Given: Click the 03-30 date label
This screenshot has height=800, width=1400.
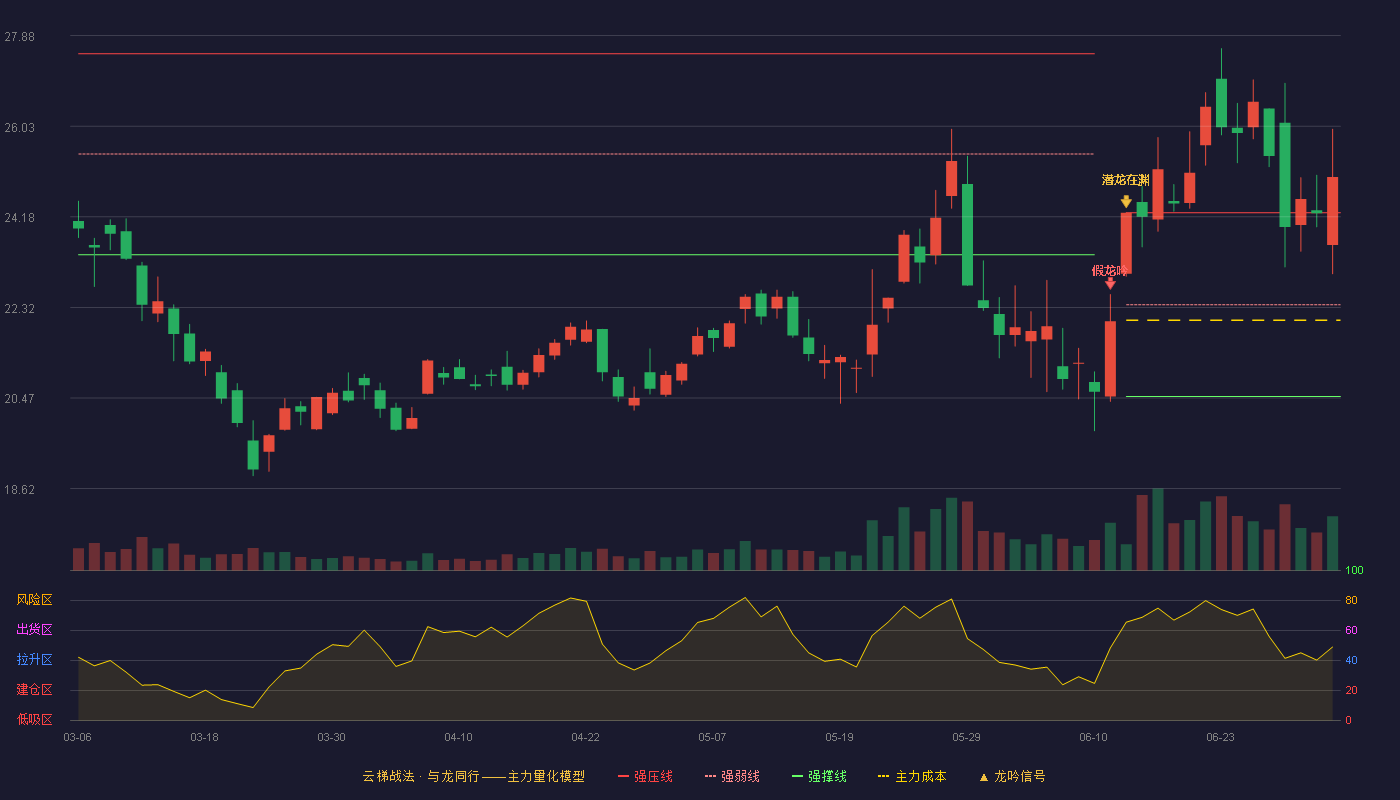Looking at the screenshot, I should [331, 737].
